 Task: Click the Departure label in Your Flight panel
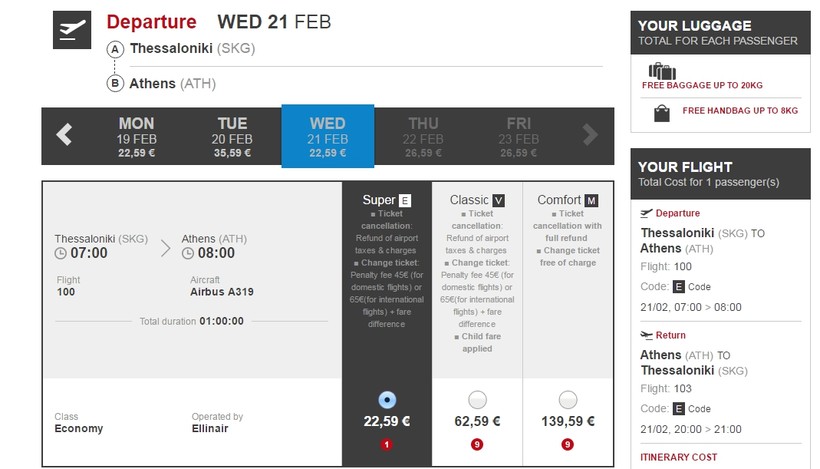point(677,213)
